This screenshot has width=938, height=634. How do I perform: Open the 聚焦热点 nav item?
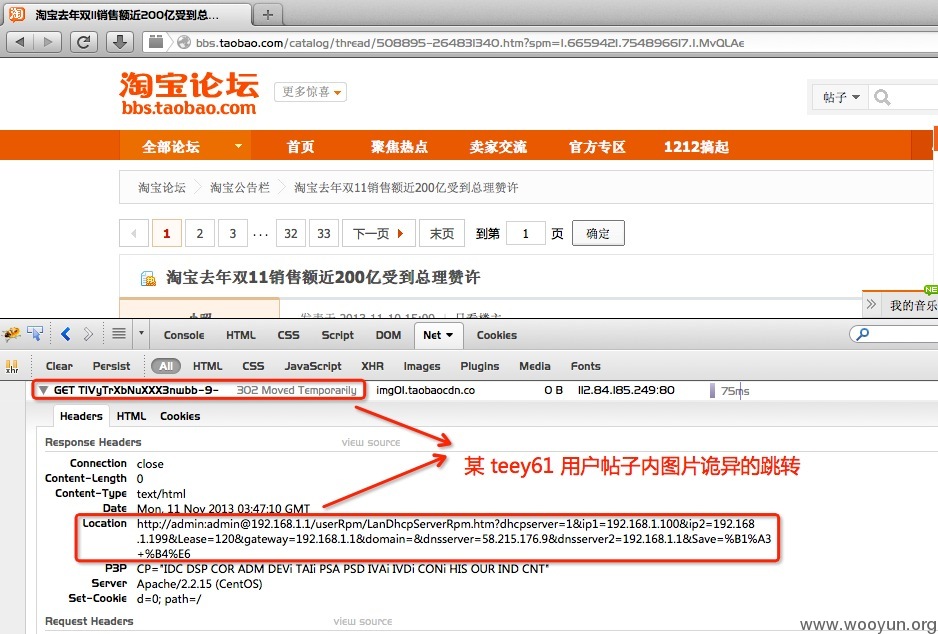[399, 147]
